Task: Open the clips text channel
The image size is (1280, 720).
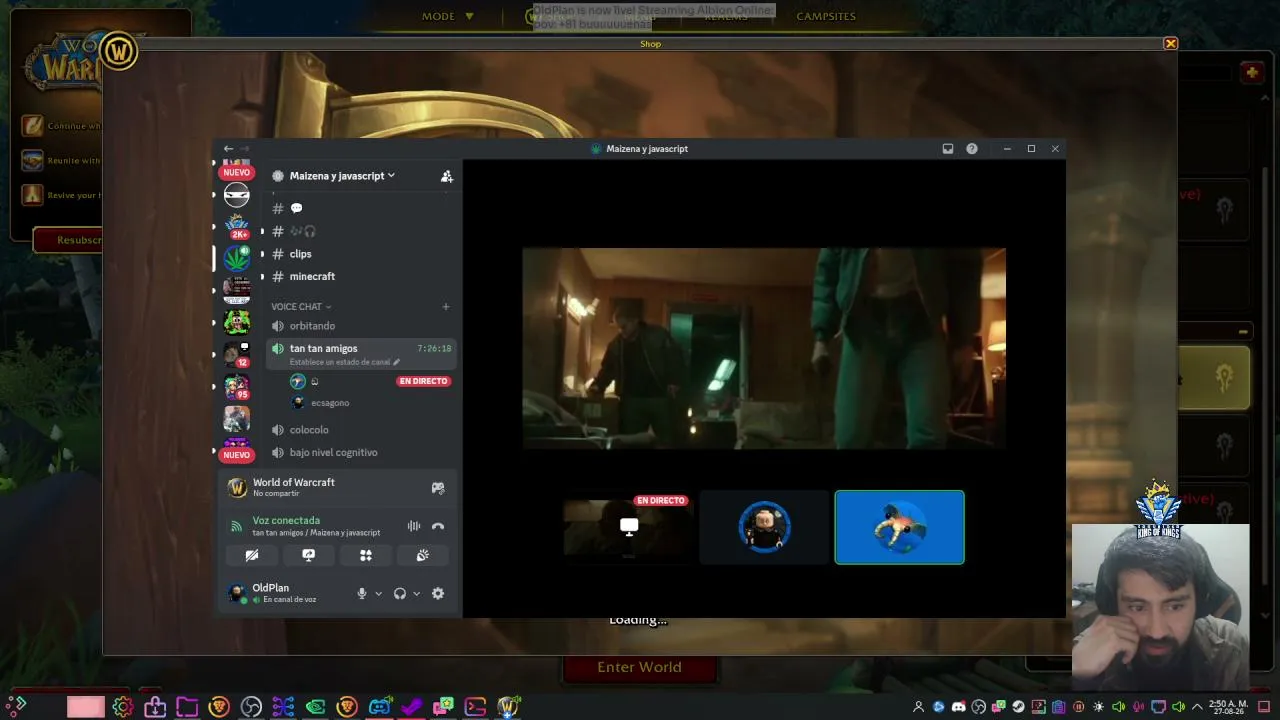Action: (x=360, y=254)
